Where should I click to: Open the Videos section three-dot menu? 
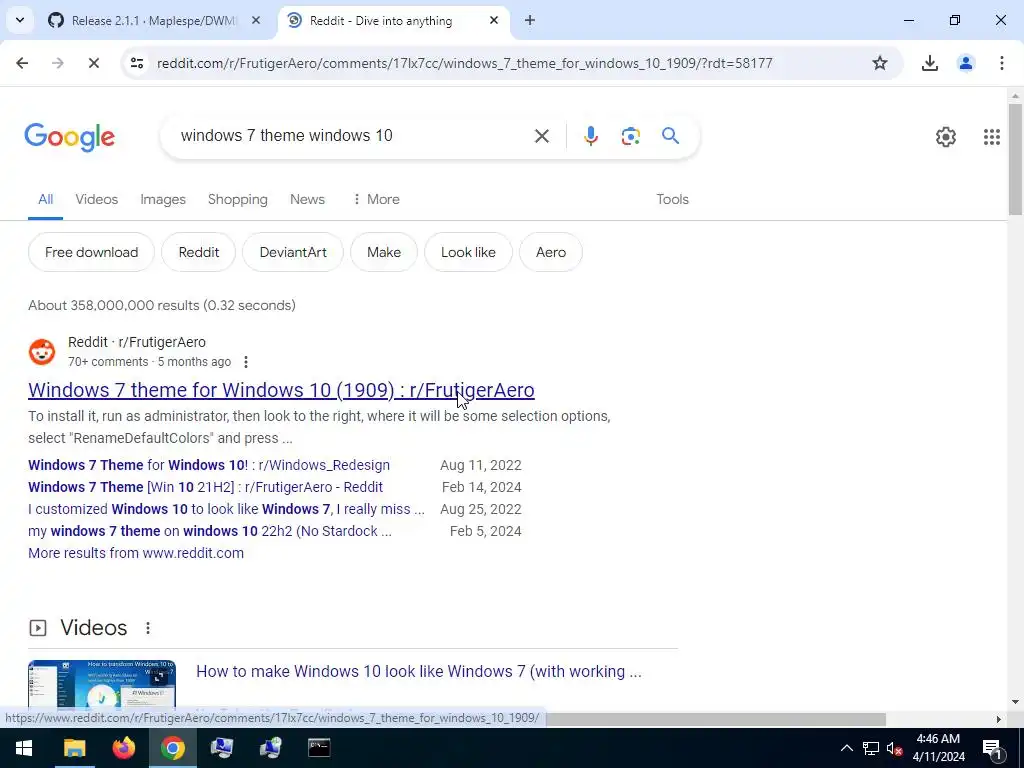click(x=148, y=628)
